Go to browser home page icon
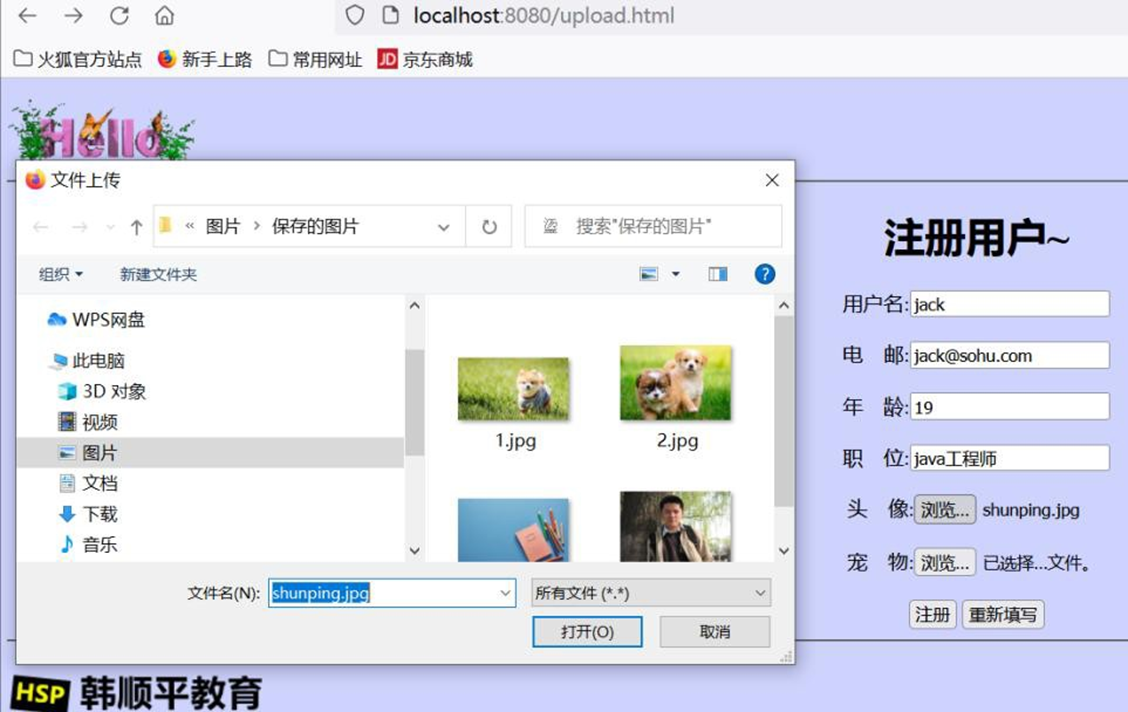Screen dimensions: 1128x712 [164, 16]
